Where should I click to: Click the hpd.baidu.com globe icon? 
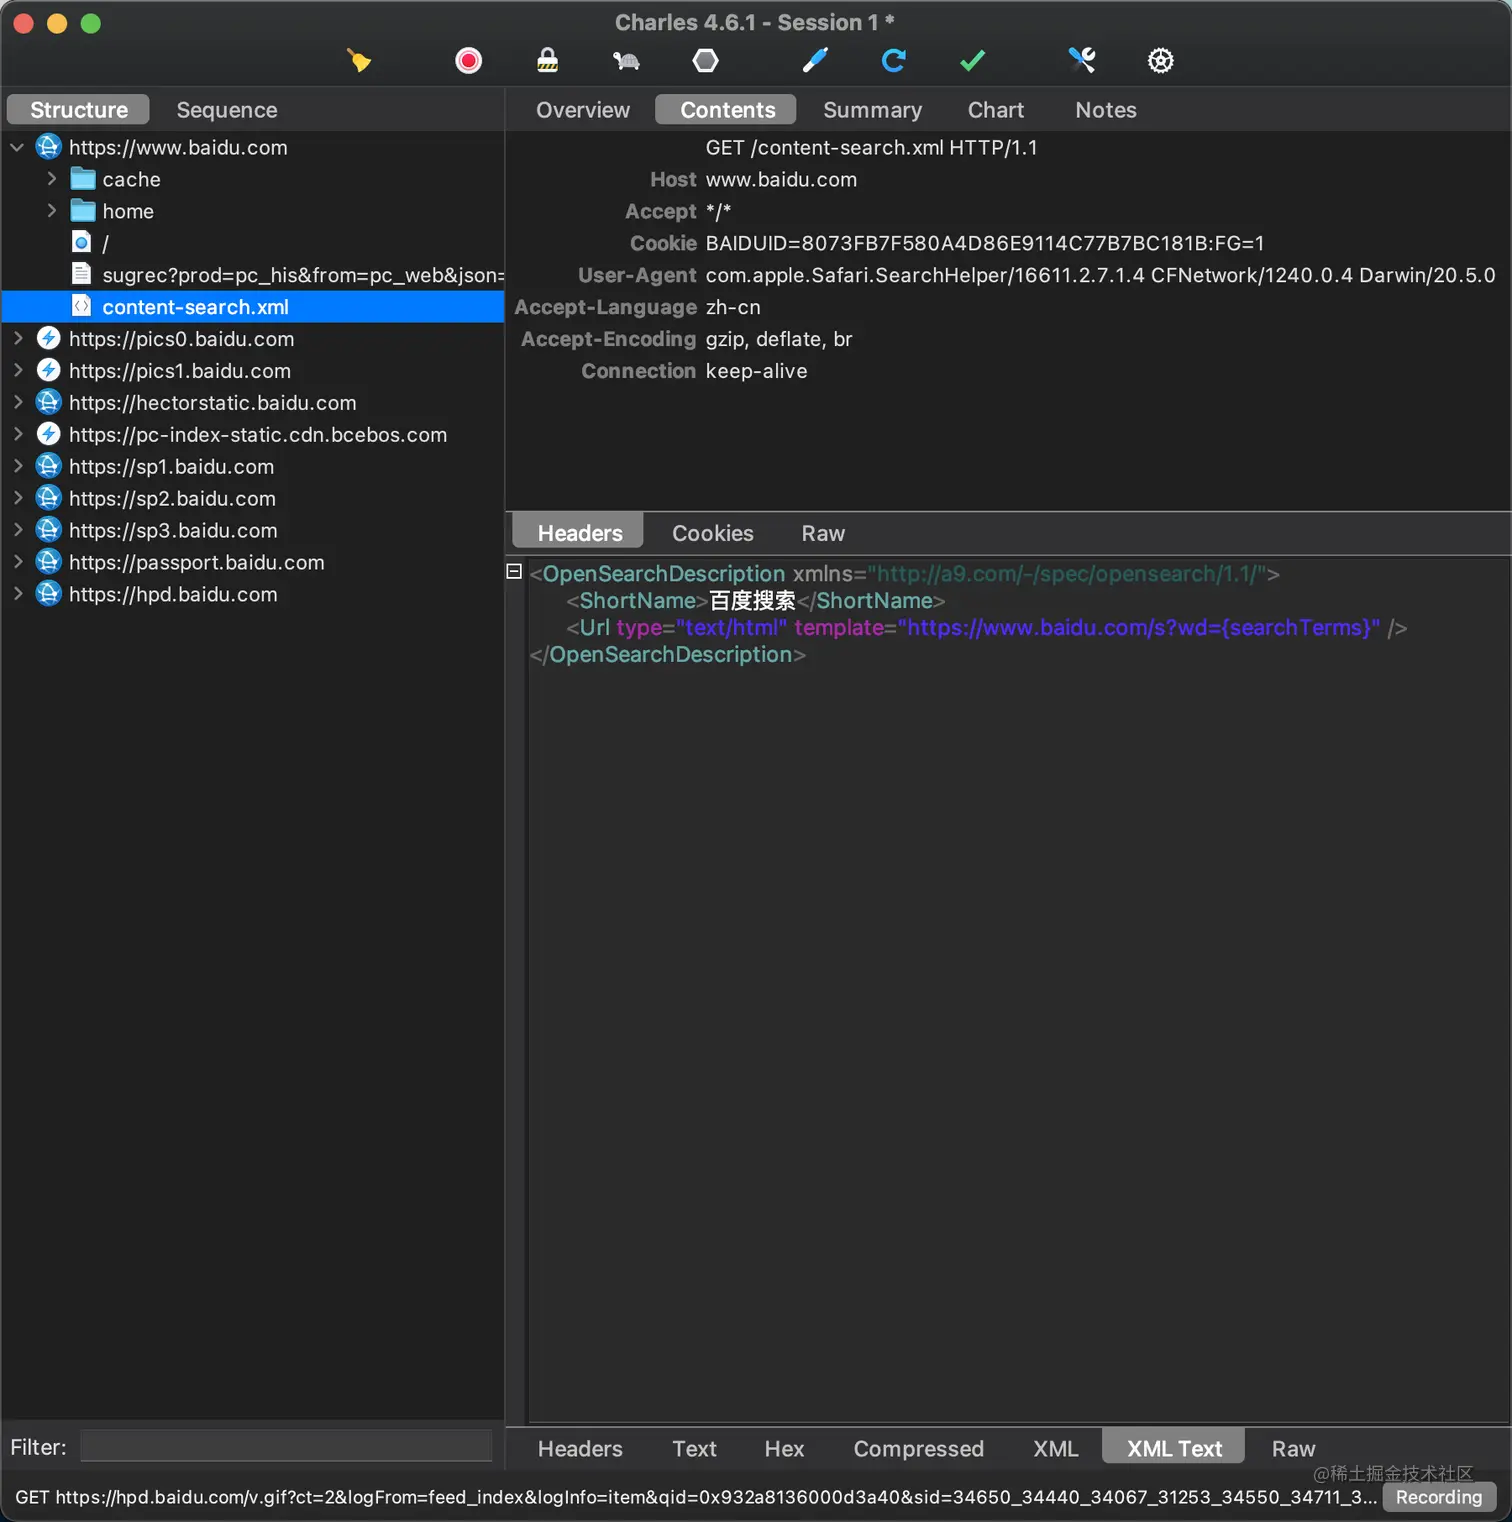[49, 594]
